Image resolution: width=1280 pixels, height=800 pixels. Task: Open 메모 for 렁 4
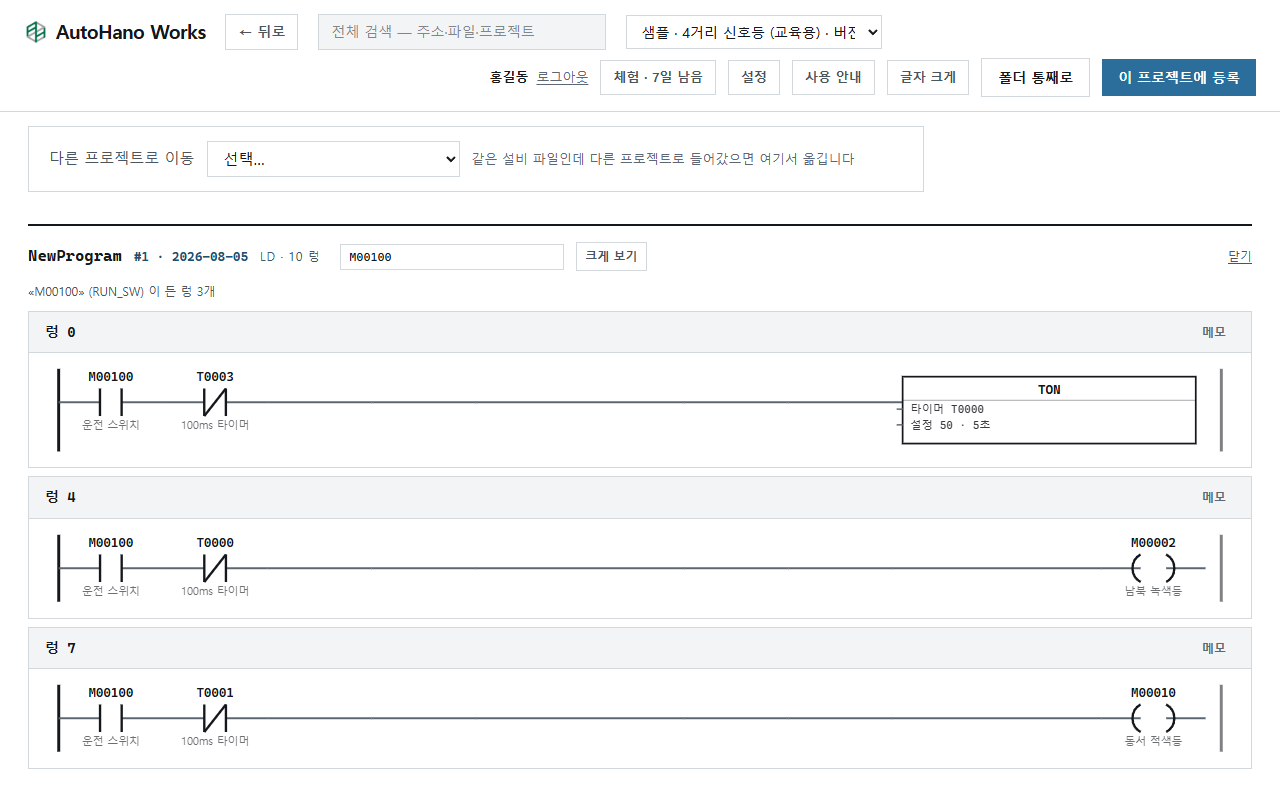[1213, 497]
